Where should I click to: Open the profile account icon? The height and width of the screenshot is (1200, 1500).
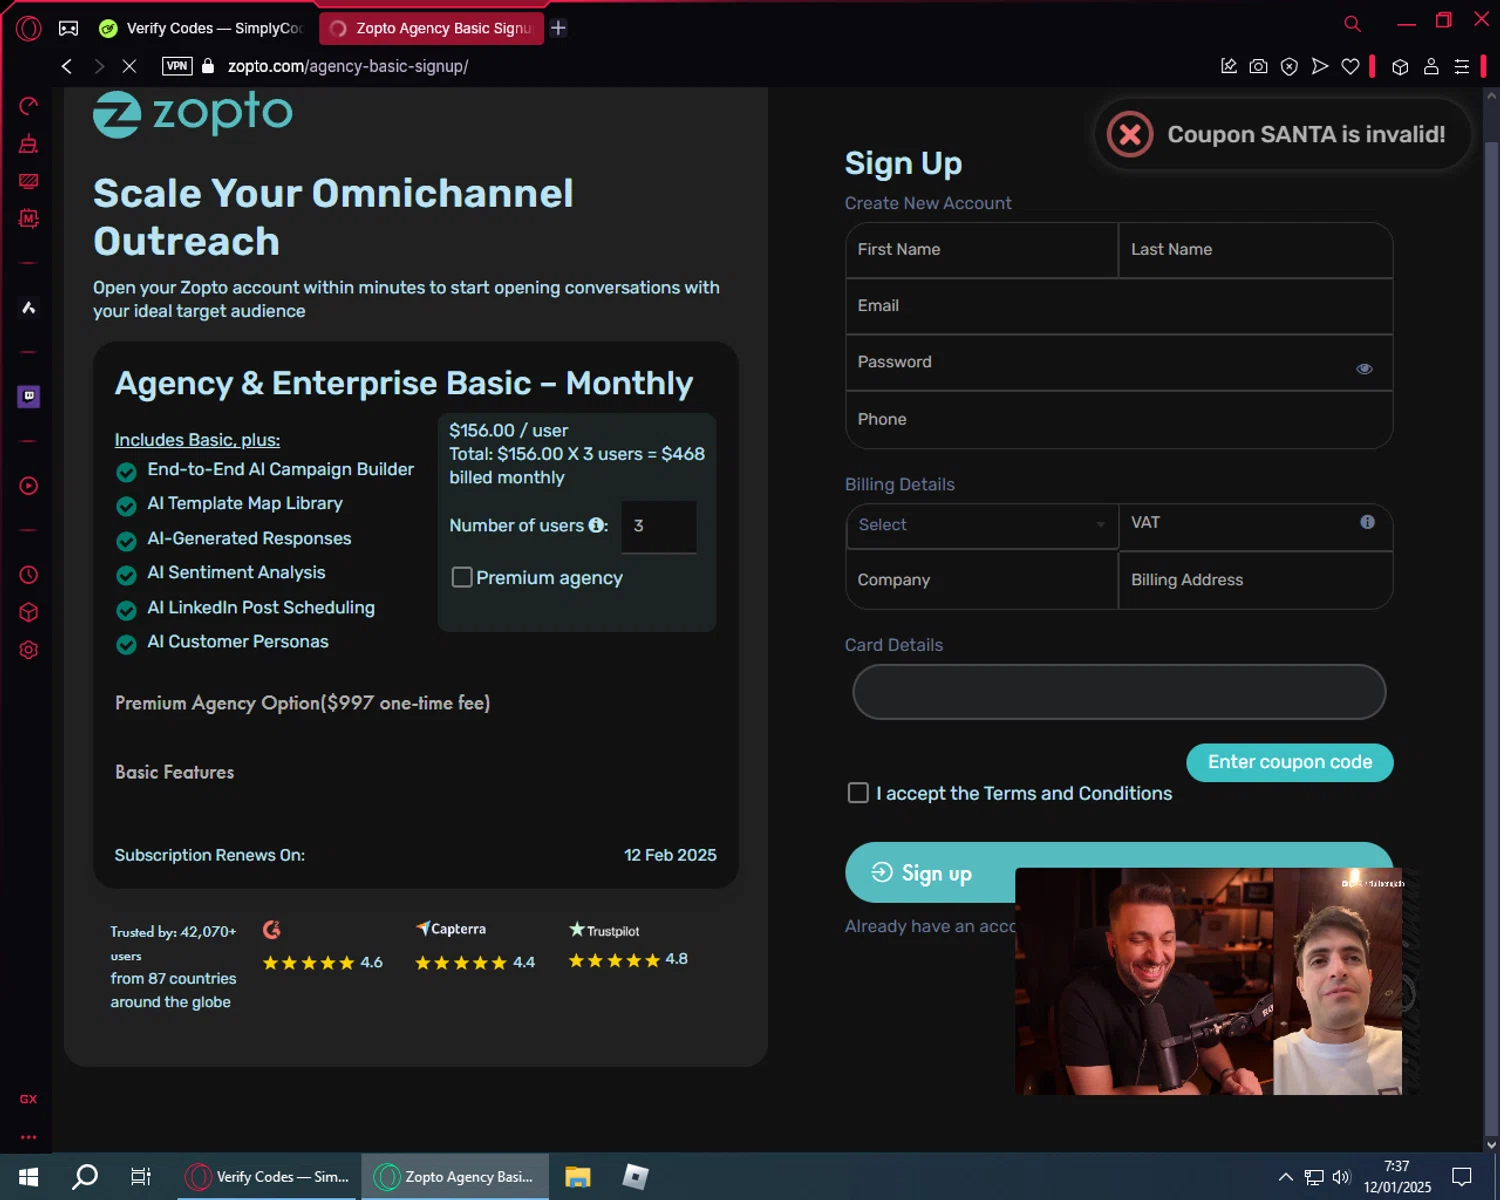tap(1431, 66)
